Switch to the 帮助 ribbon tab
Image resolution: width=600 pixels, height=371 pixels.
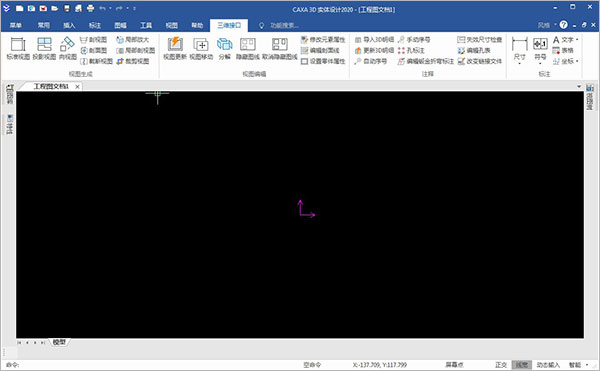pos(197,25)
